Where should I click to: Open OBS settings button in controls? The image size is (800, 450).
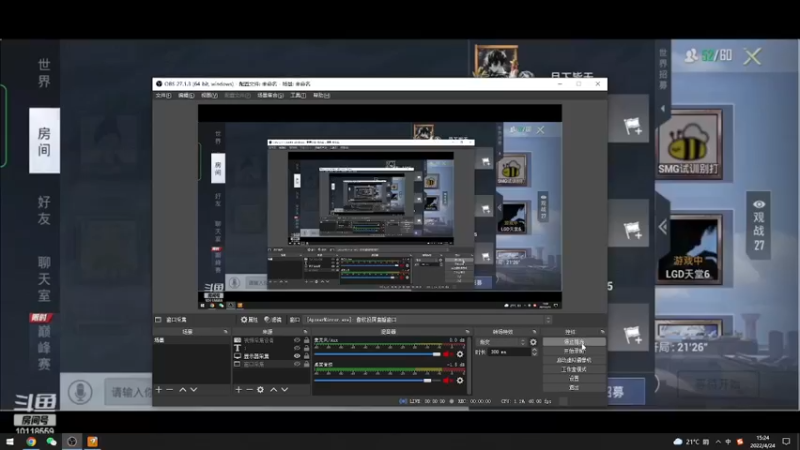coord(574,379)
